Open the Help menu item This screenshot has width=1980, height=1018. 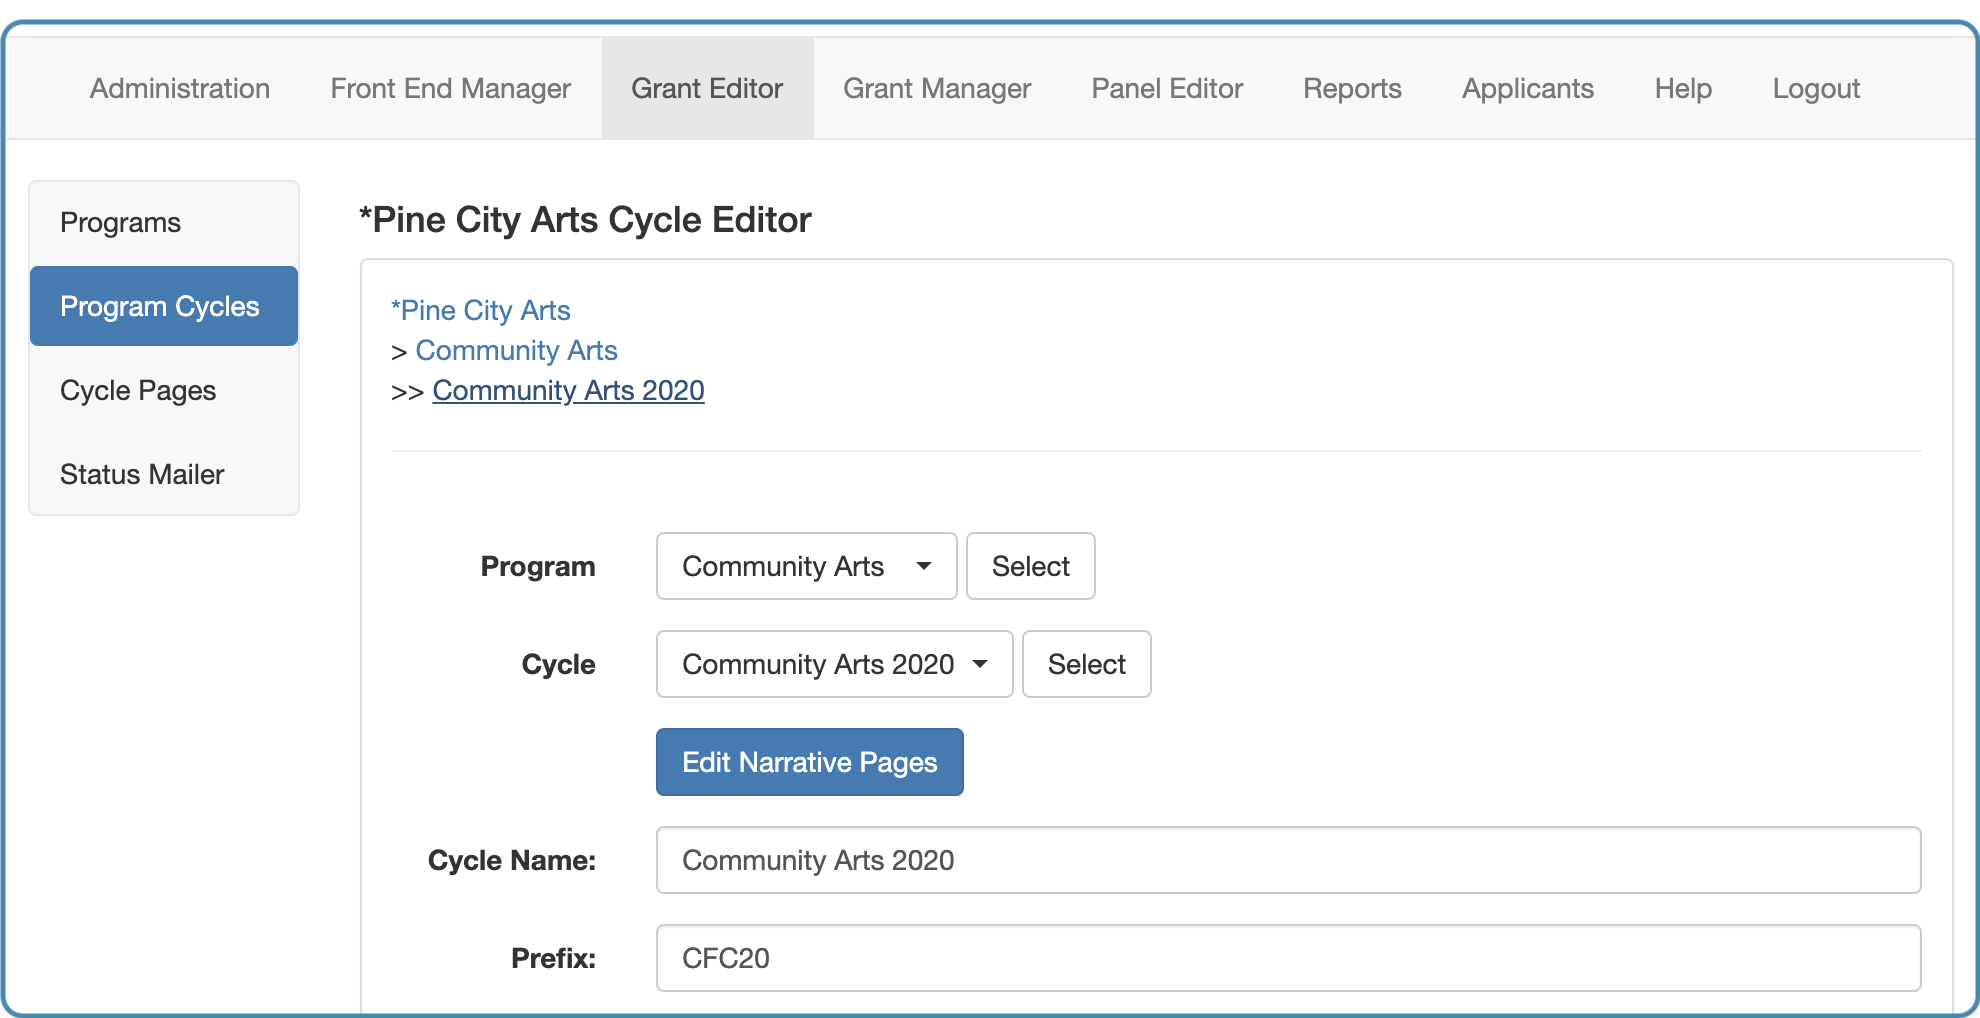[1683, 88]
